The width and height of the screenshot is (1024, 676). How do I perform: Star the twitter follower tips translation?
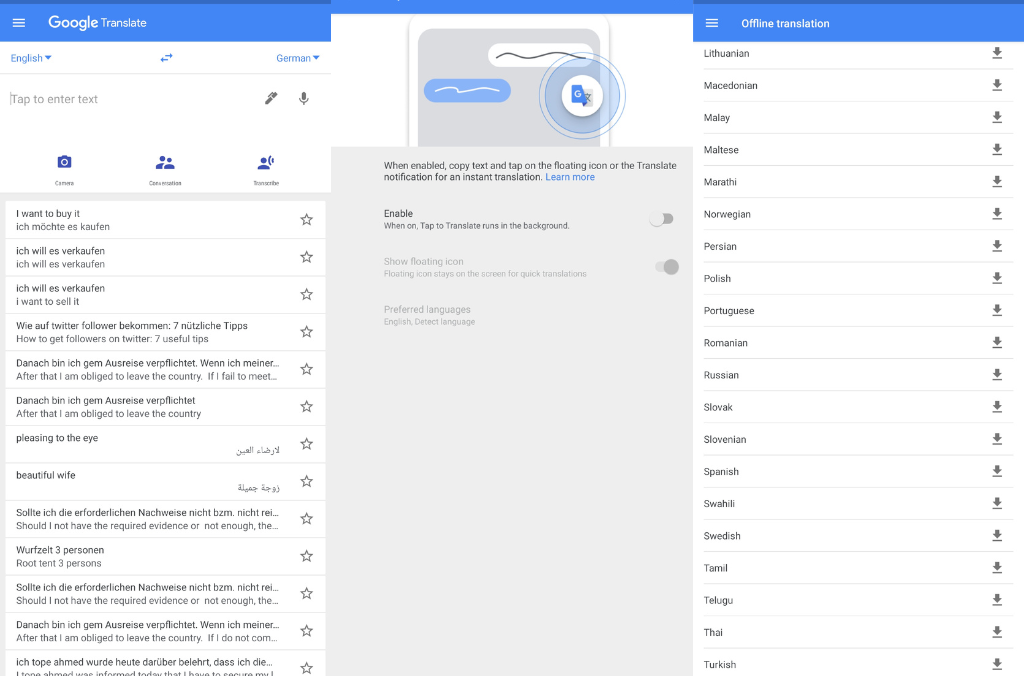[x=306, y=332]
